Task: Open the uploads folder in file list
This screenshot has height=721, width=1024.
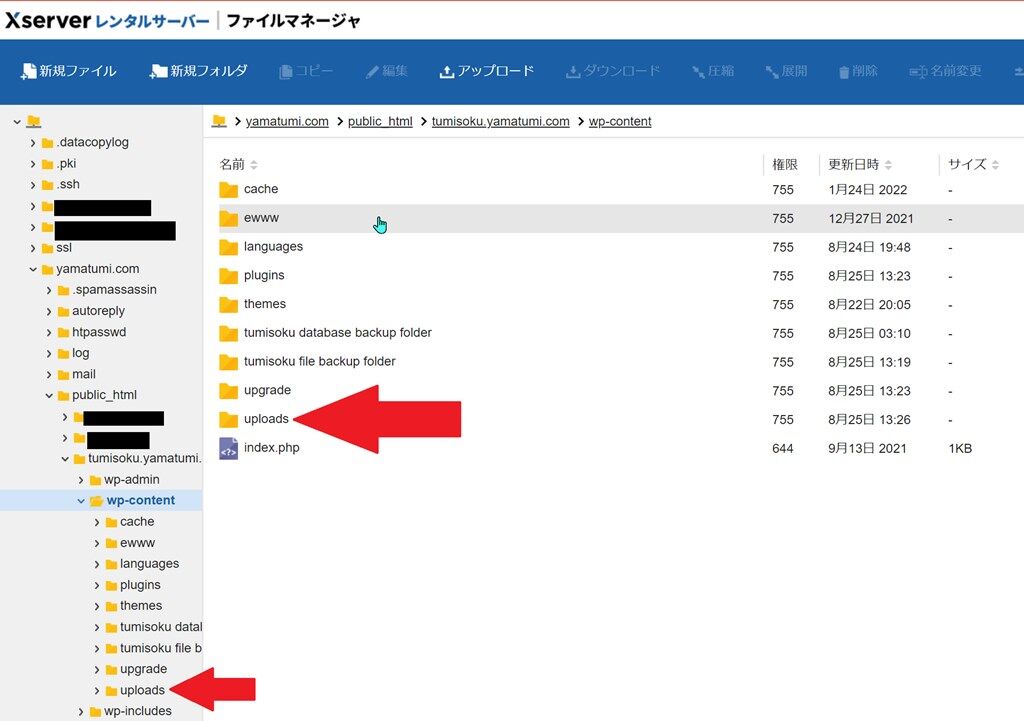Action: click(x=266, y=419)
